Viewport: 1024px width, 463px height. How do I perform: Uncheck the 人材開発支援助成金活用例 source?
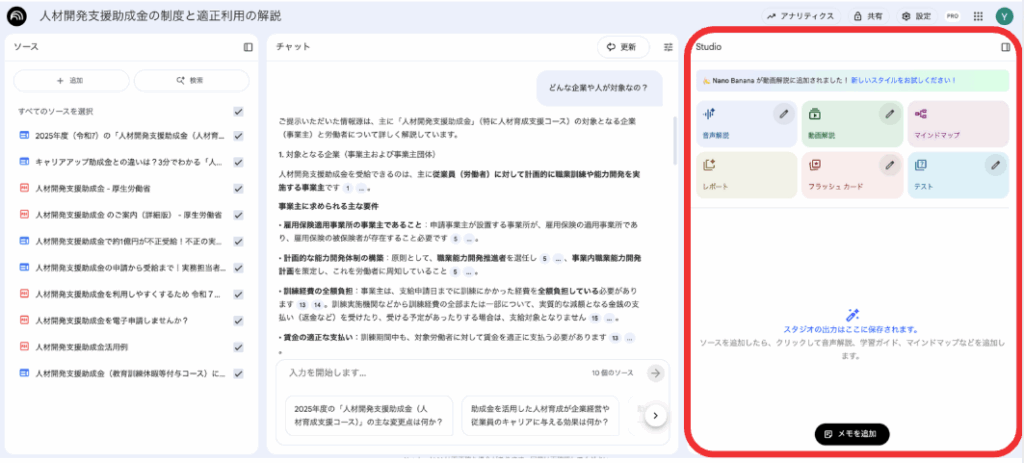(x=238, y=347)
